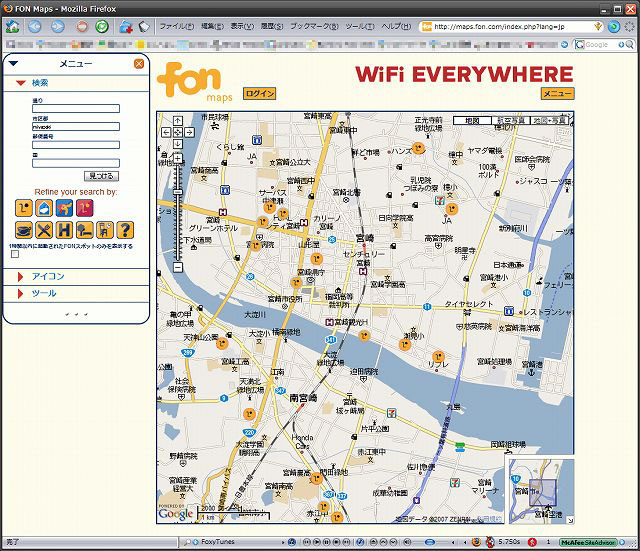This screenshot has width=640, height=551.
Task: Open the 表示 menu
Action: pyautogui.click(x=242, y=27)
